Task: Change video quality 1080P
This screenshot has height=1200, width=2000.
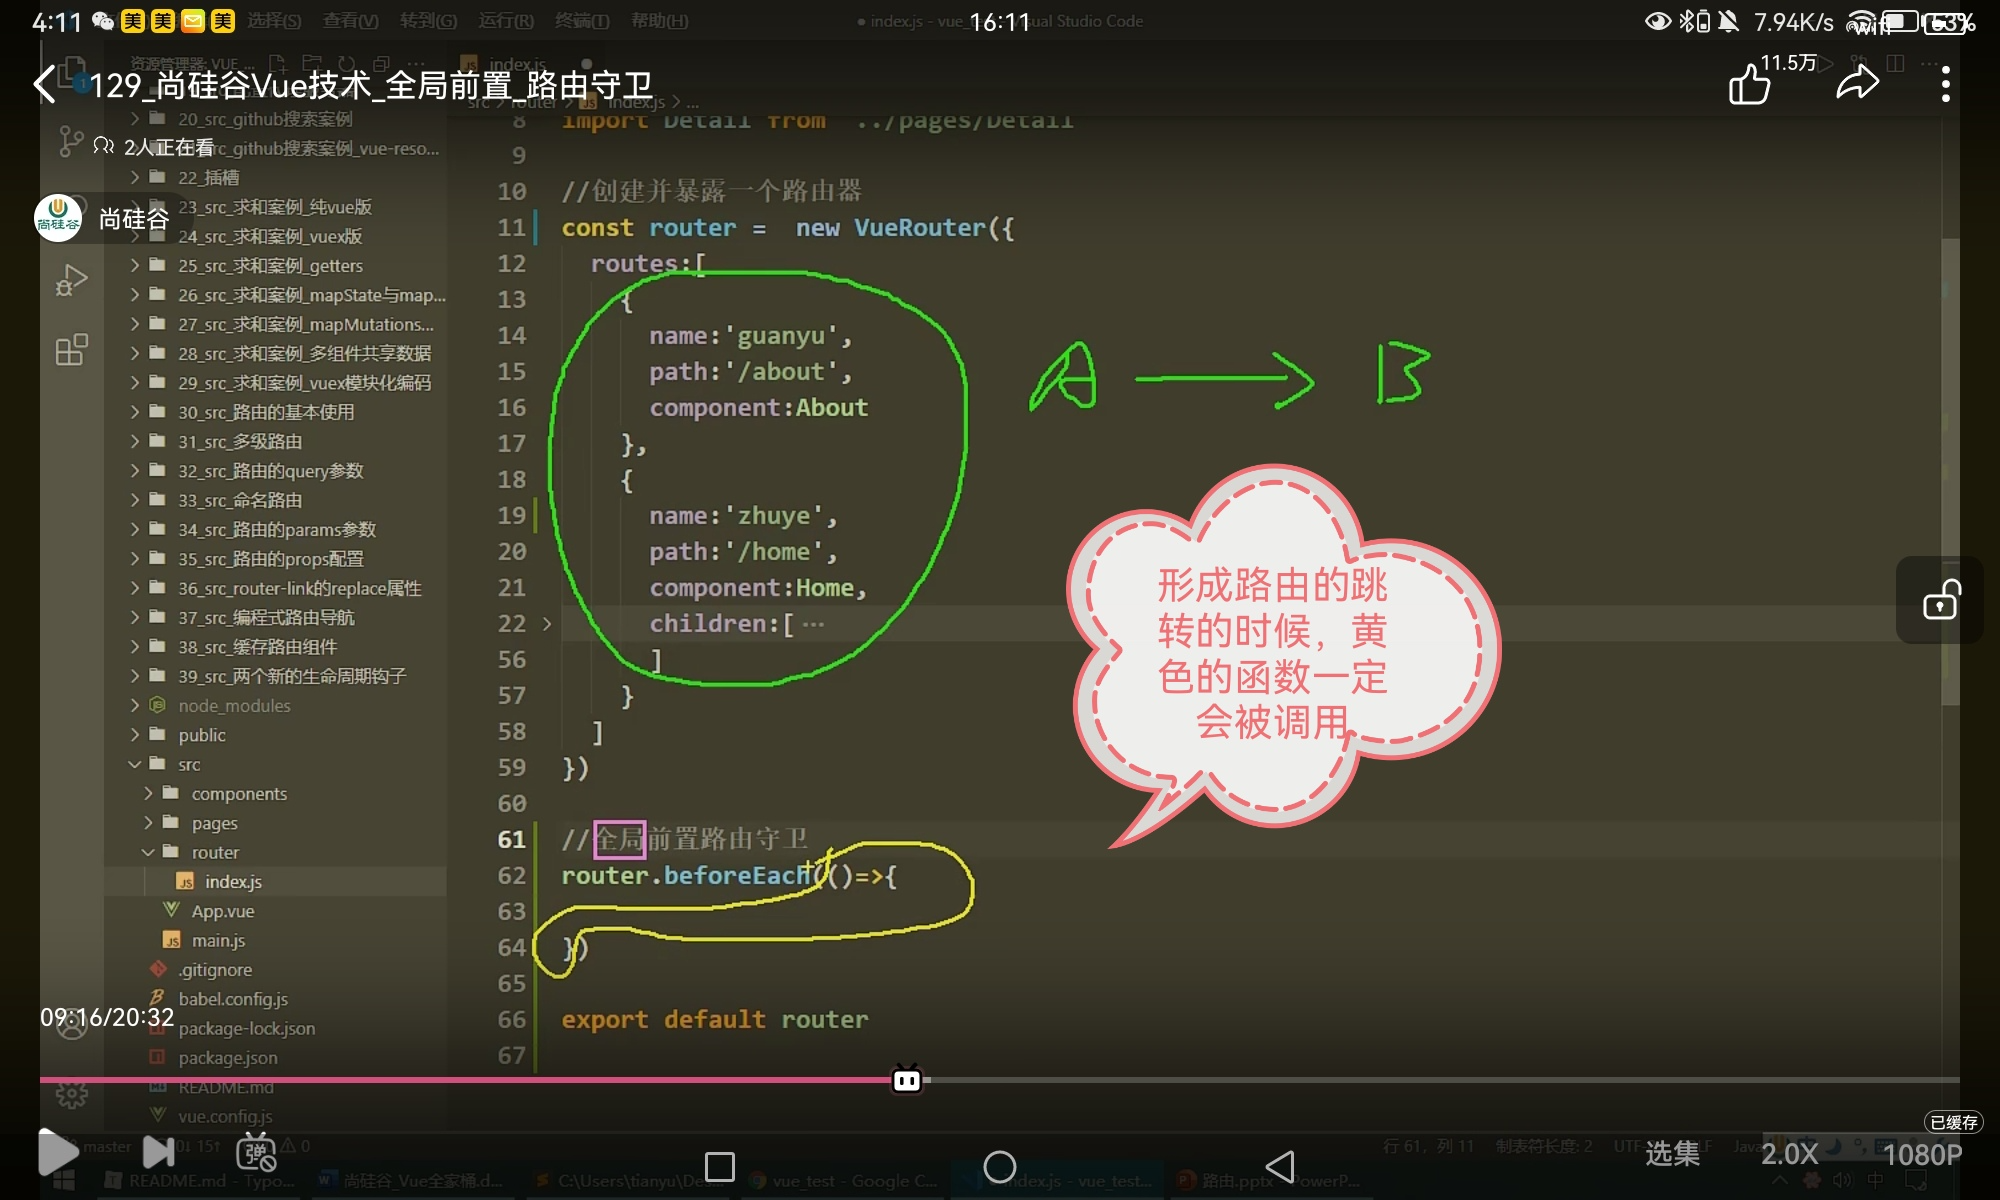Action: pyautogui.click(x=1921, y=1155)
